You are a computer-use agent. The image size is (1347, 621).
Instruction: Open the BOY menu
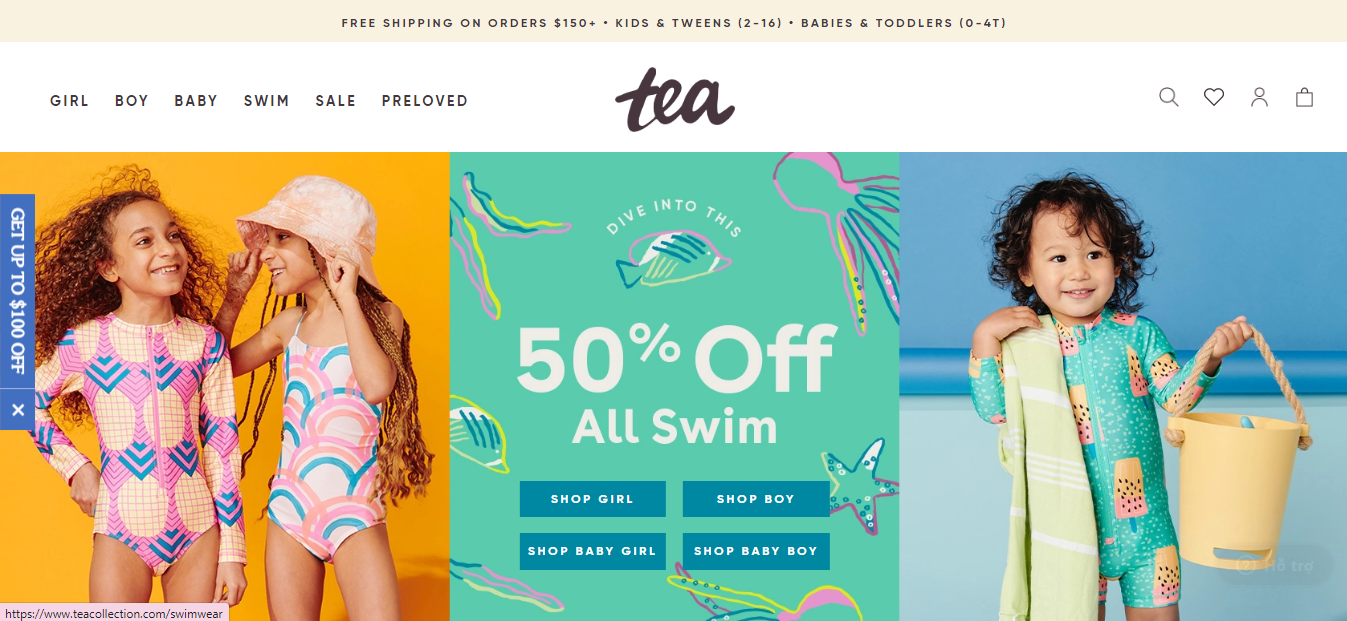point(132,101)
